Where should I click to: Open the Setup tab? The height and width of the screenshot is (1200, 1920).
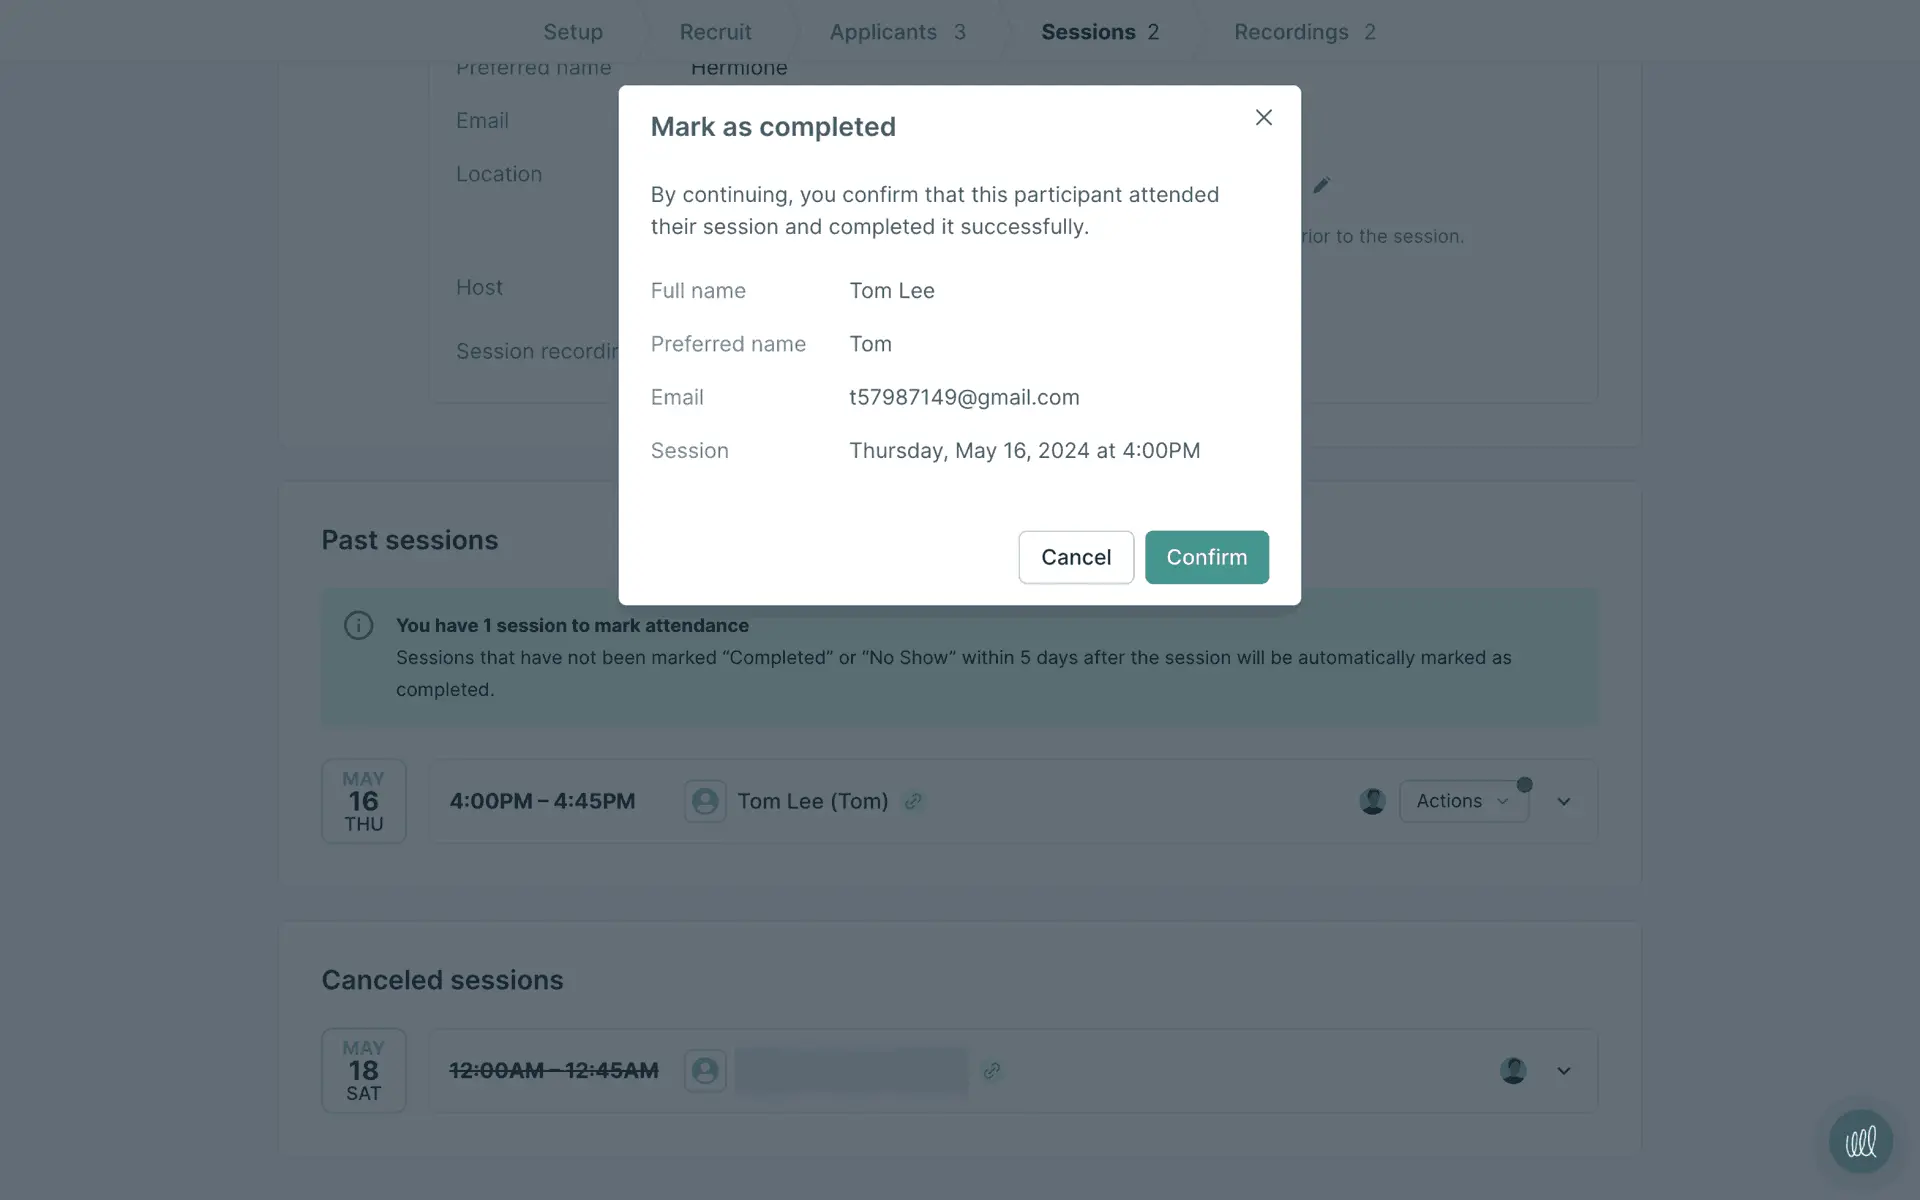pos(573,32)
